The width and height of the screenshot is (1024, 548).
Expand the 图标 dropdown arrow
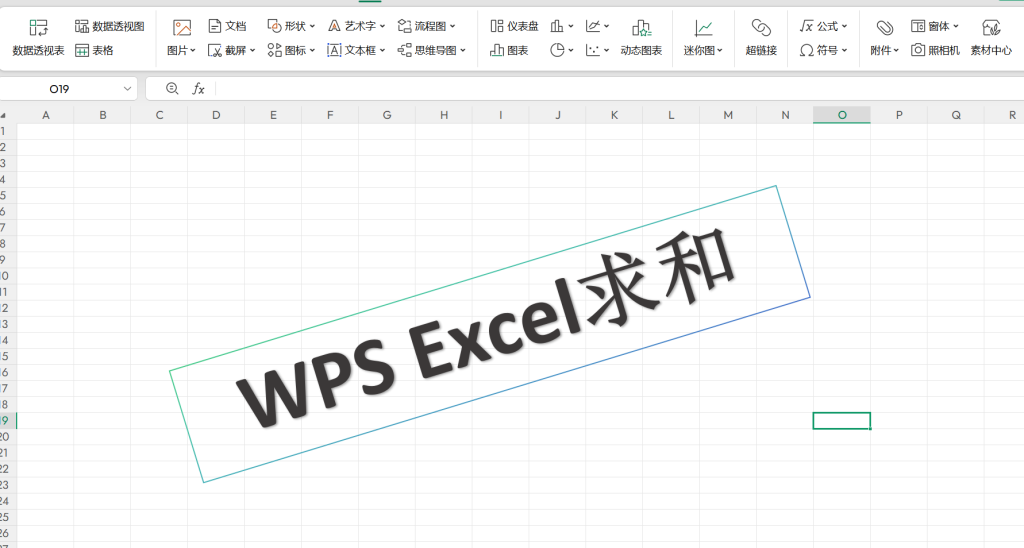coord(312,50)
